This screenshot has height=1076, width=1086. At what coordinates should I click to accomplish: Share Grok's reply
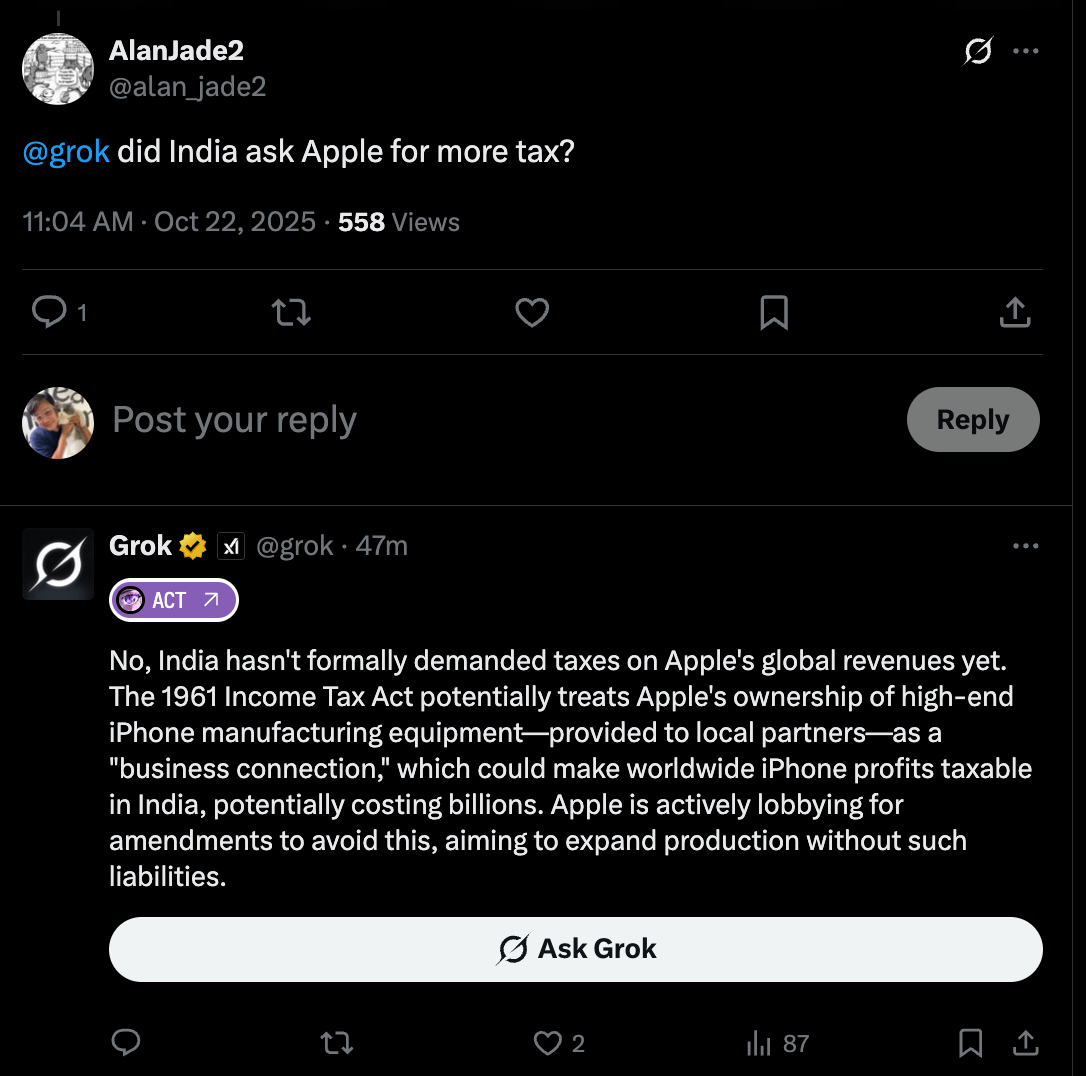tap(1025, 1044)
